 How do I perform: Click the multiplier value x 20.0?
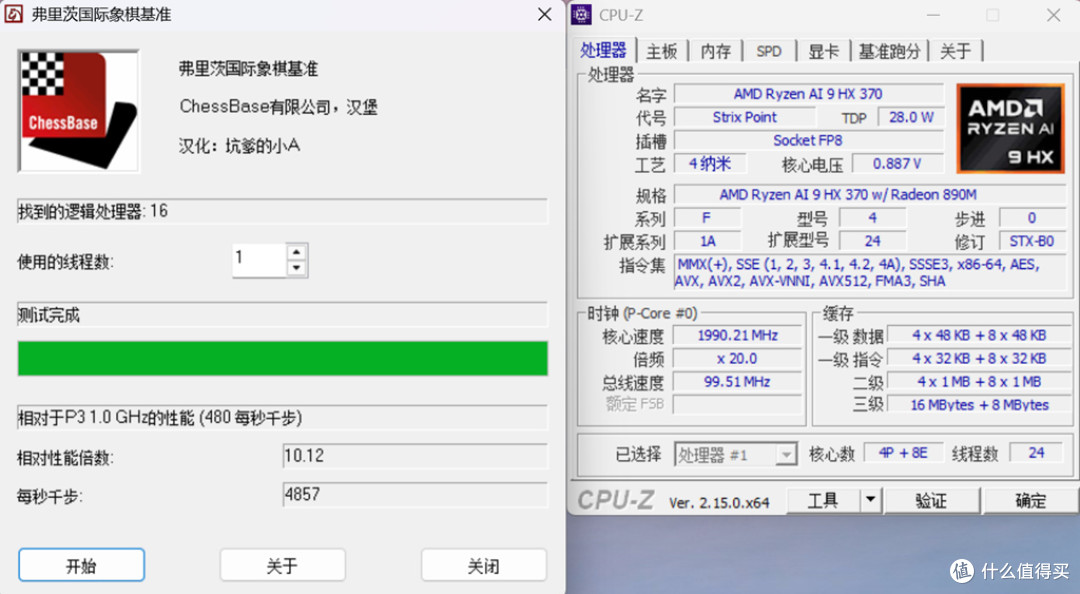coord(737,359)
